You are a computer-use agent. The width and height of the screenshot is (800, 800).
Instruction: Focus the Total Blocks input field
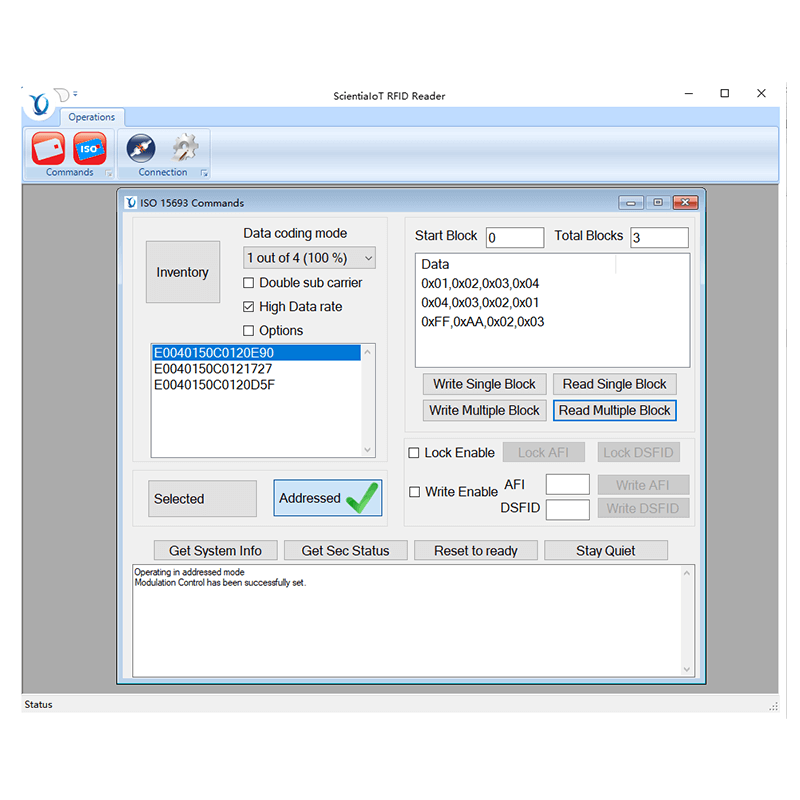[659, 238]
